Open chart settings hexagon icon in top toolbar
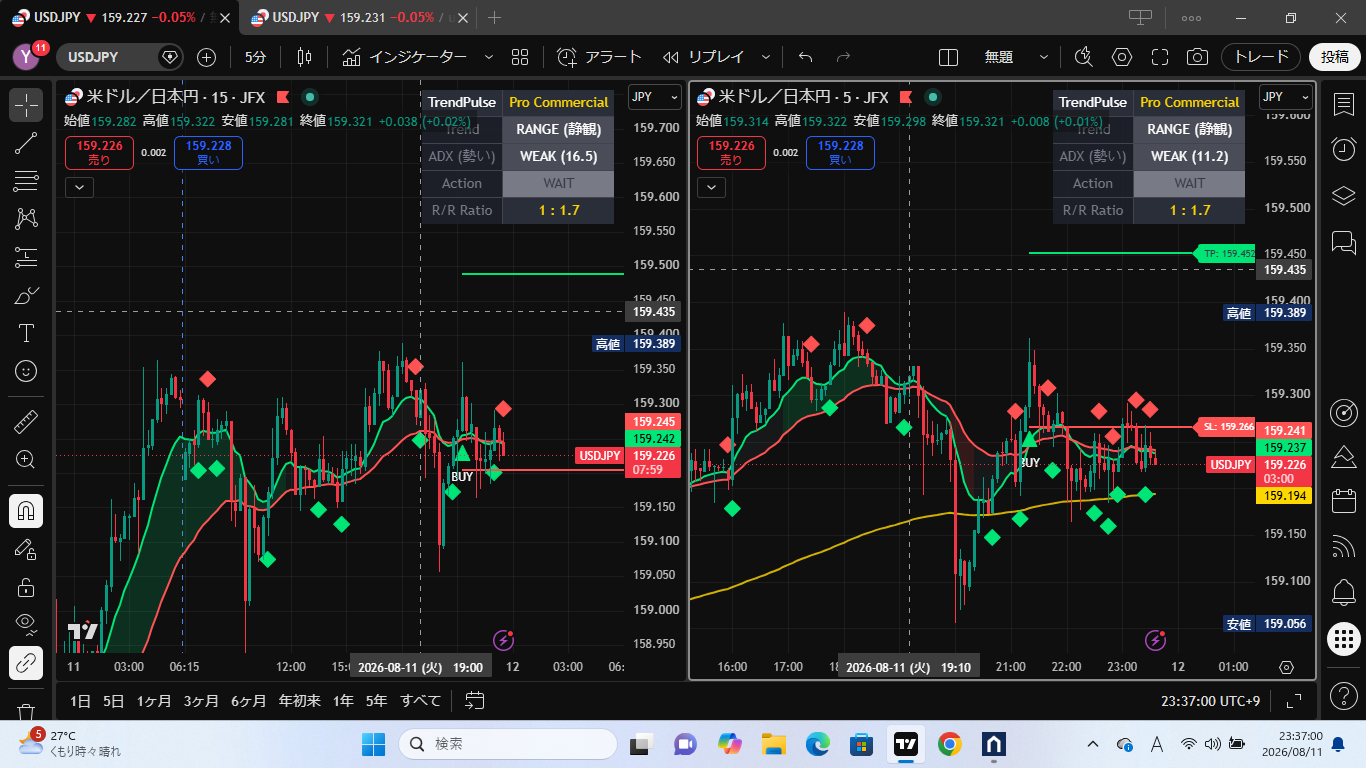 [1122, 57]
